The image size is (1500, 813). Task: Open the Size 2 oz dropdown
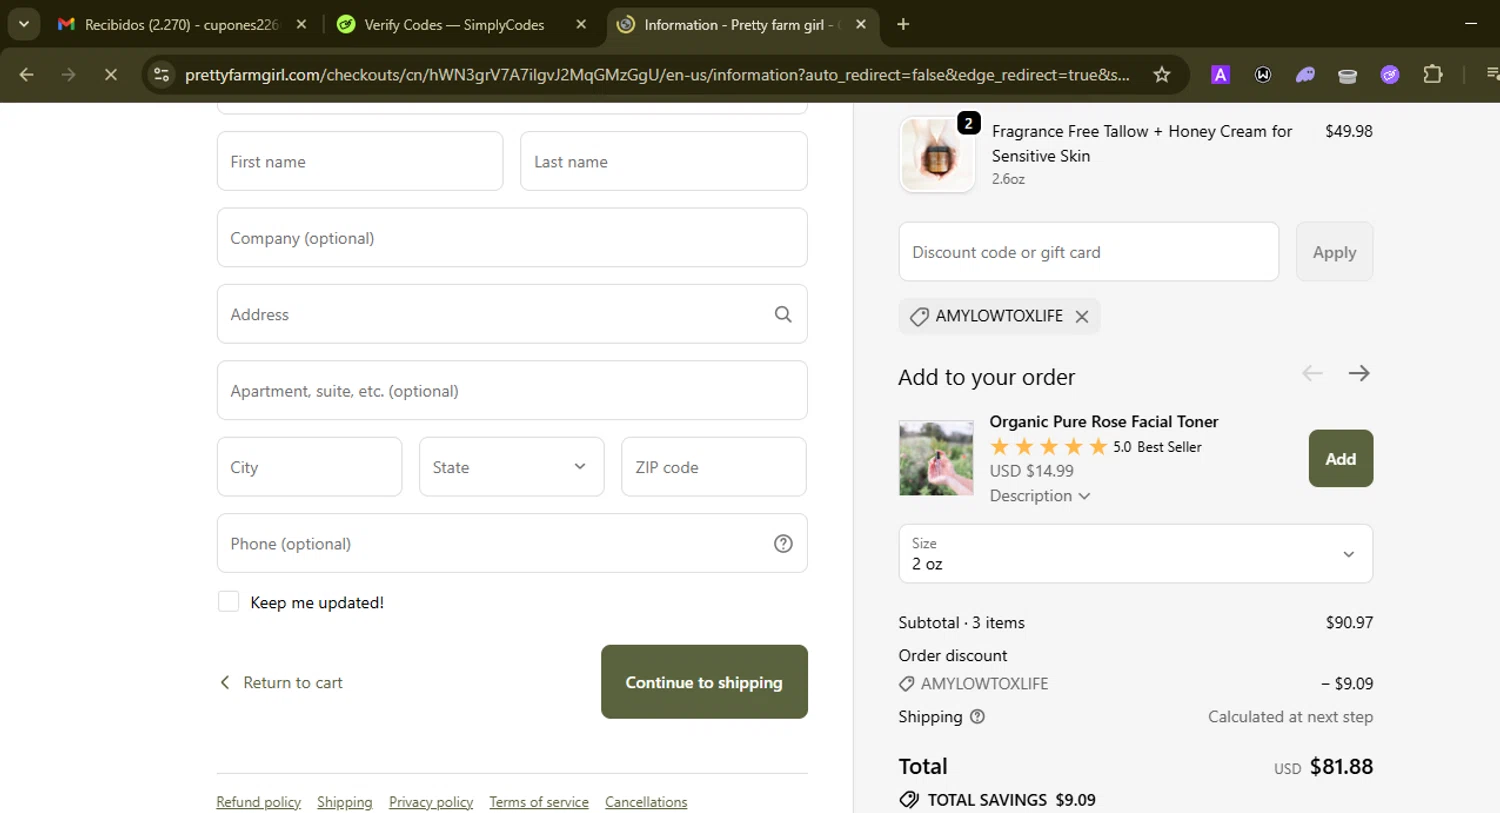(1135, 553)
